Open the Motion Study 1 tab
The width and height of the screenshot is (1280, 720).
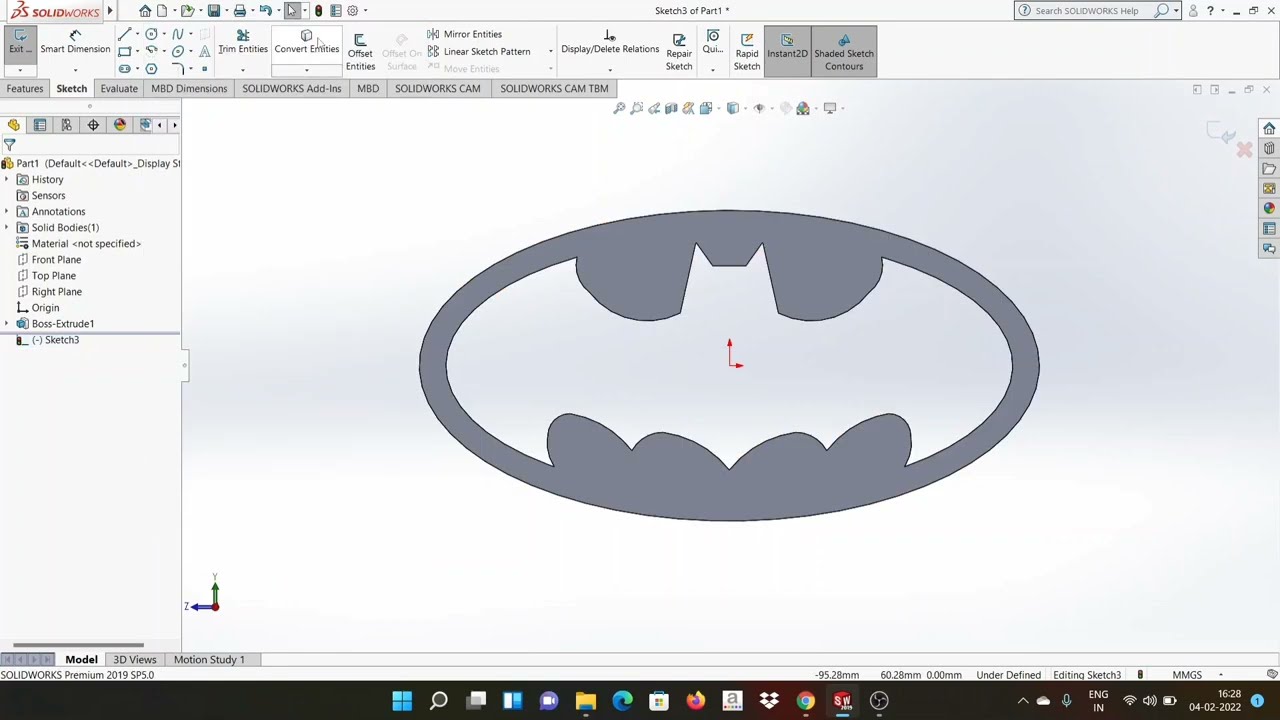(209, 660)
